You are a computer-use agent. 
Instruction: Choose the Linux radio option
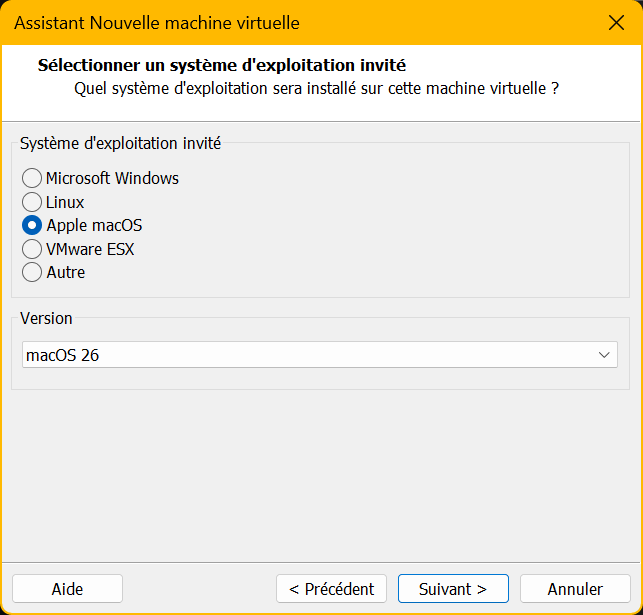[x=32, y=202]
